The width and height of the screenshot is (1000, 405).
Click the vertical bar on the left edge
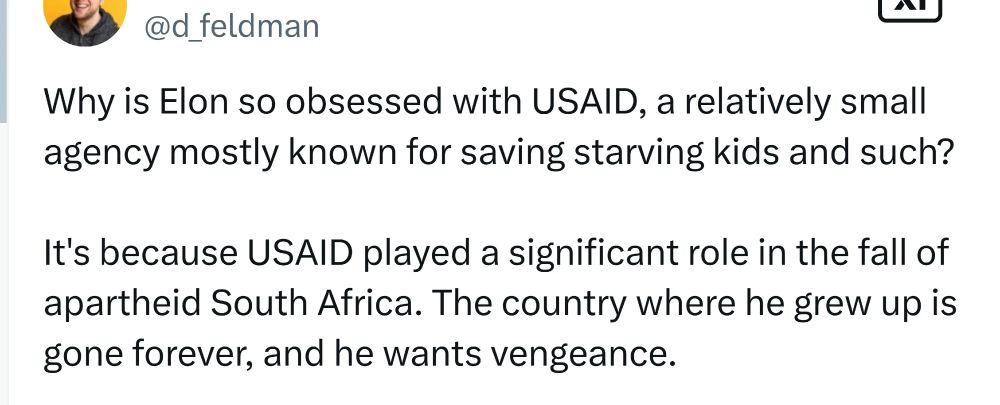point(3,60)
